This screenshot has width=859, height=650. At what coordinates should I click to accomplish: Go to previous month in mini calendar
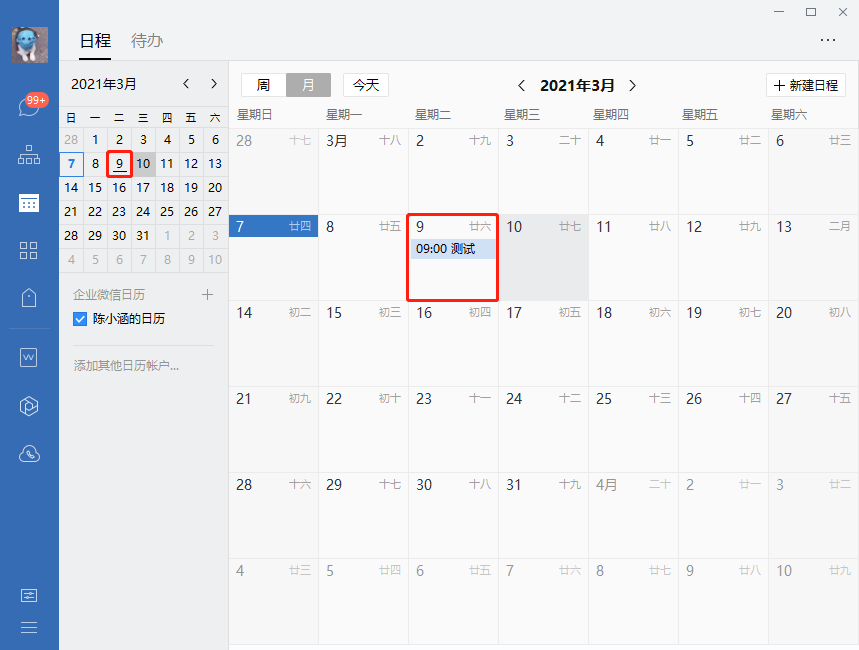pyautogui.click(x=186, y=84)
